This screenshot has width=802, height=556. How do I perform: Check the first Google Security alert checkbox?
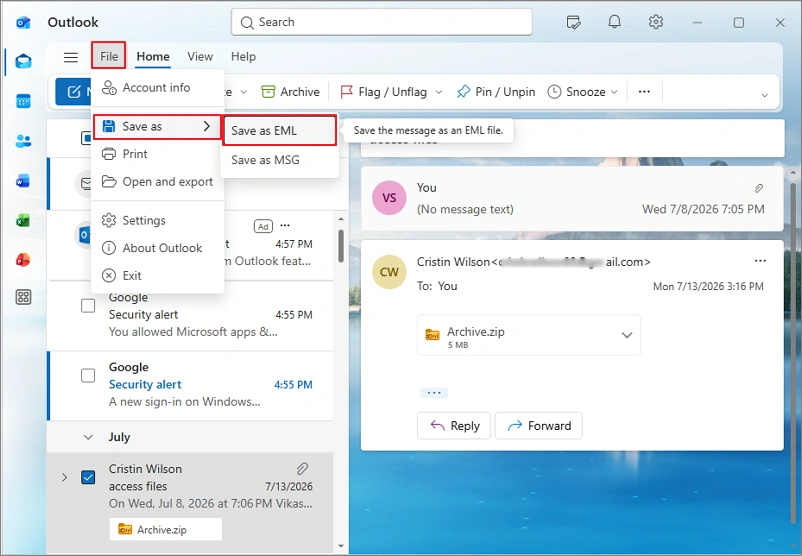click(88, 306)
